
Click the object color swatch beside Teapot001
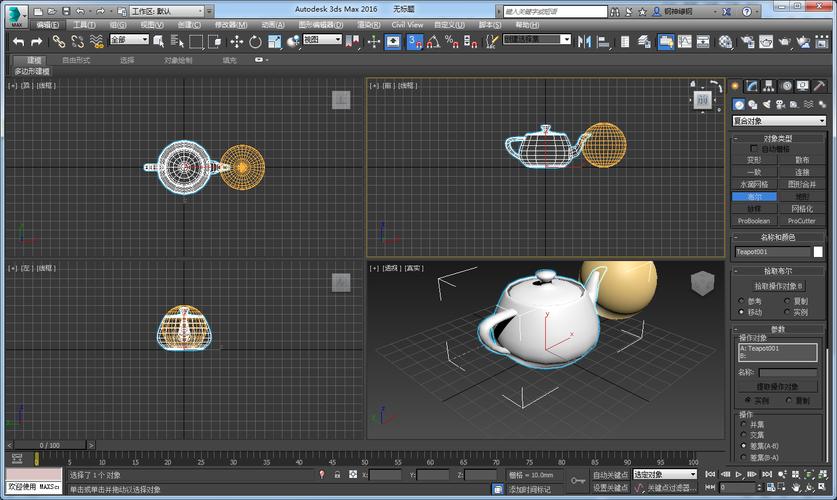point(818,252)
